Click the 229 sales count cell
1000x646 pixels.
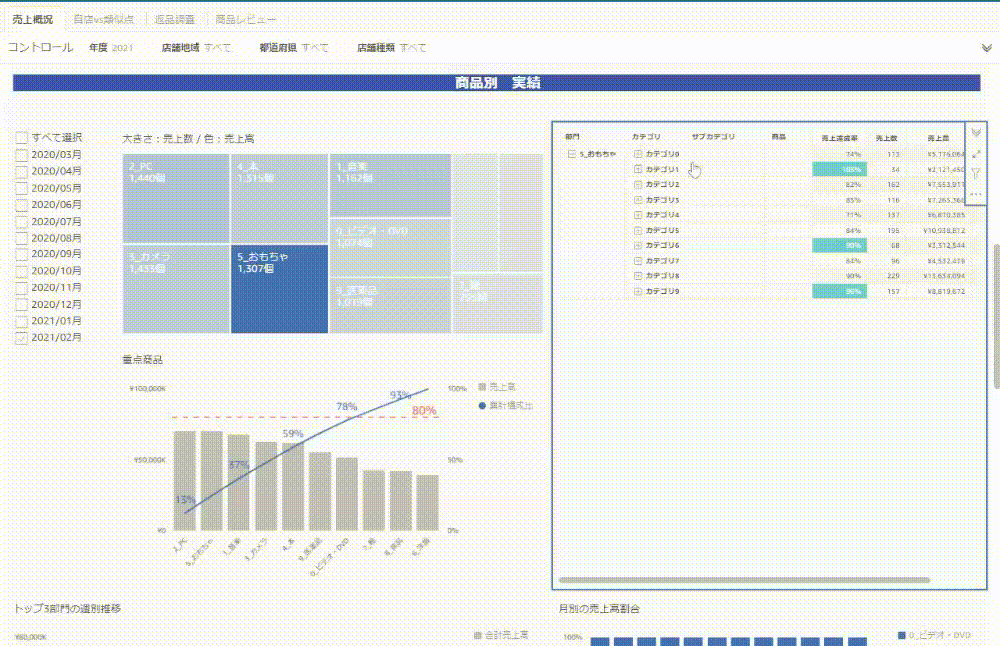click(x=893, y=276)
